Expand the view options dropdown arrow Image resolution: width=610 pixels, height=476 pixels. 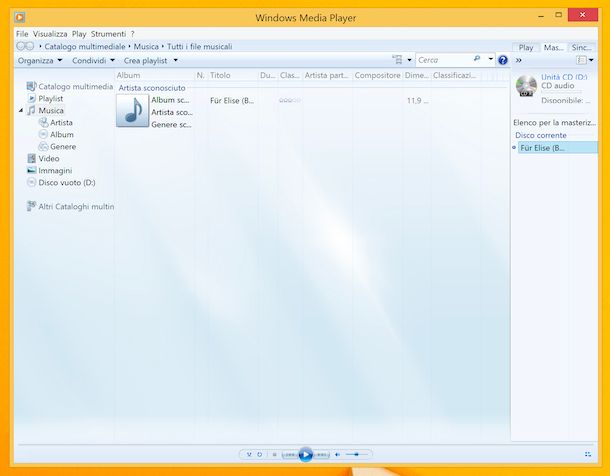(x=409, y=60)
